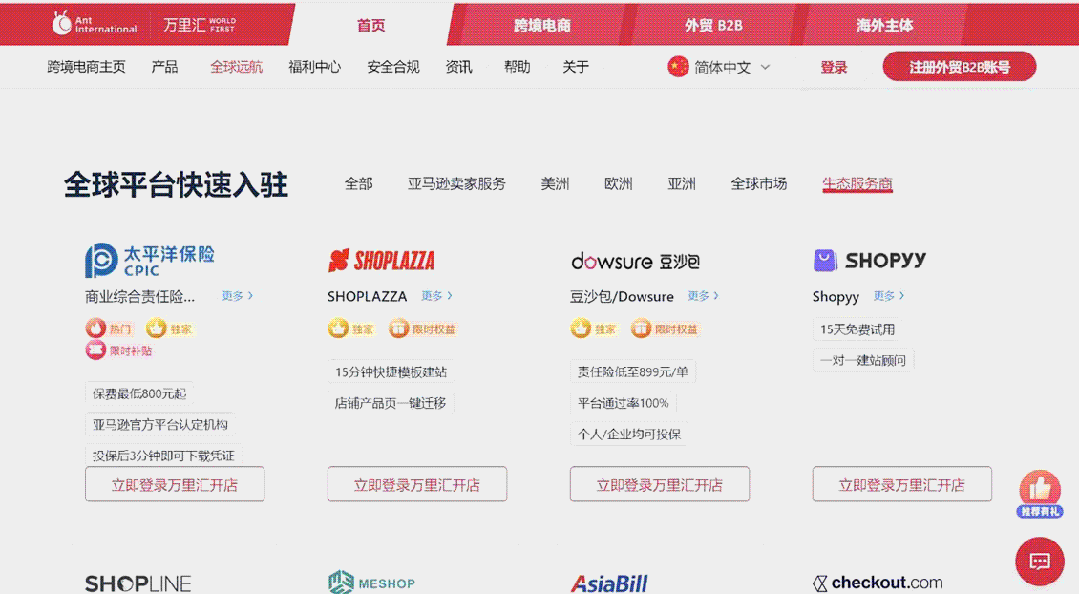Click the 热门 badge icon under 太平洋保险
1079x594 pixels.
(96, 328)
